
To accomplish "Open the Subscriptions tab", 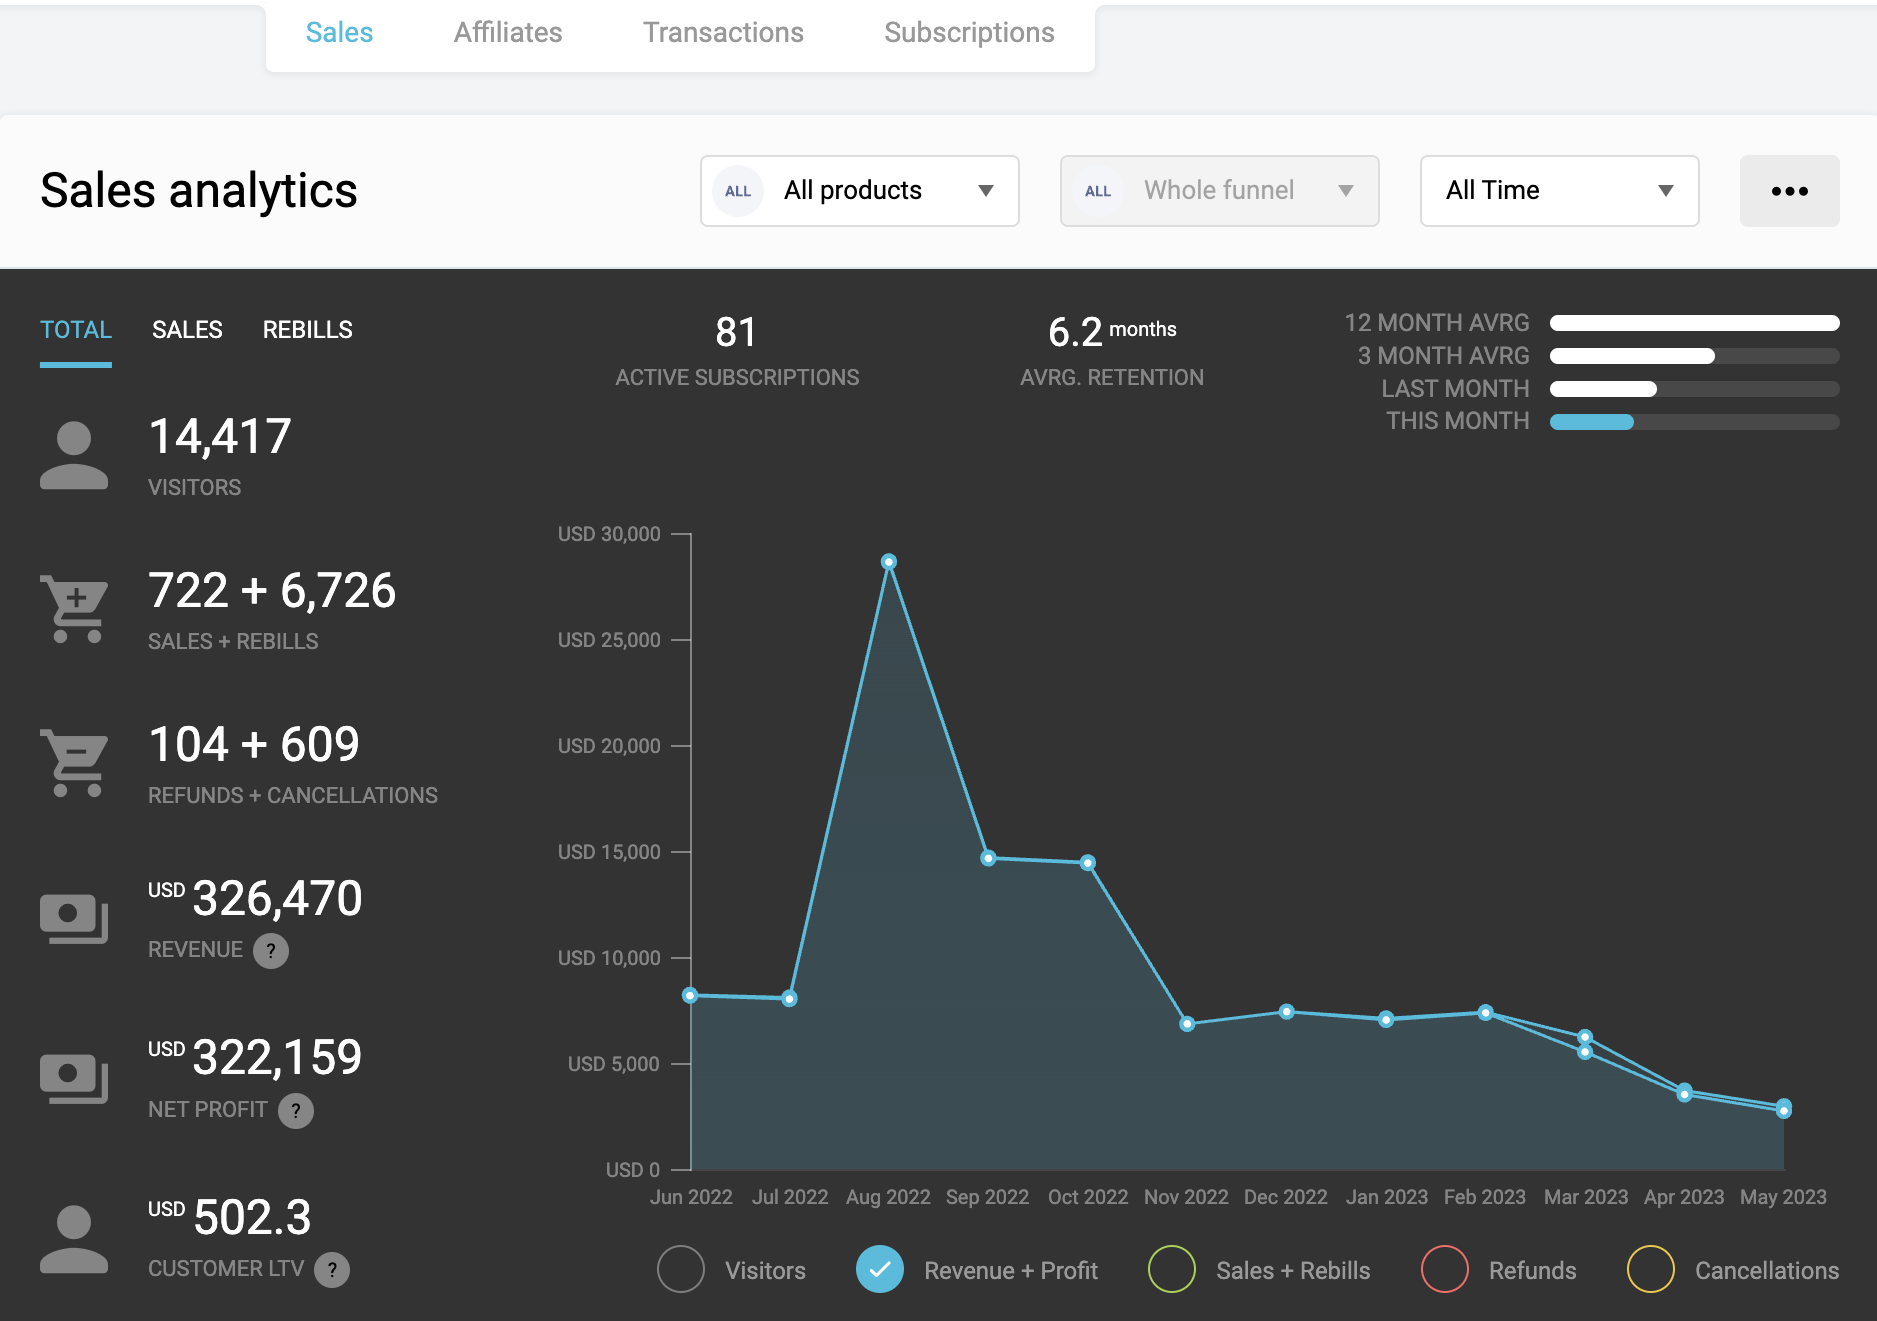I will tap(969, 33).
